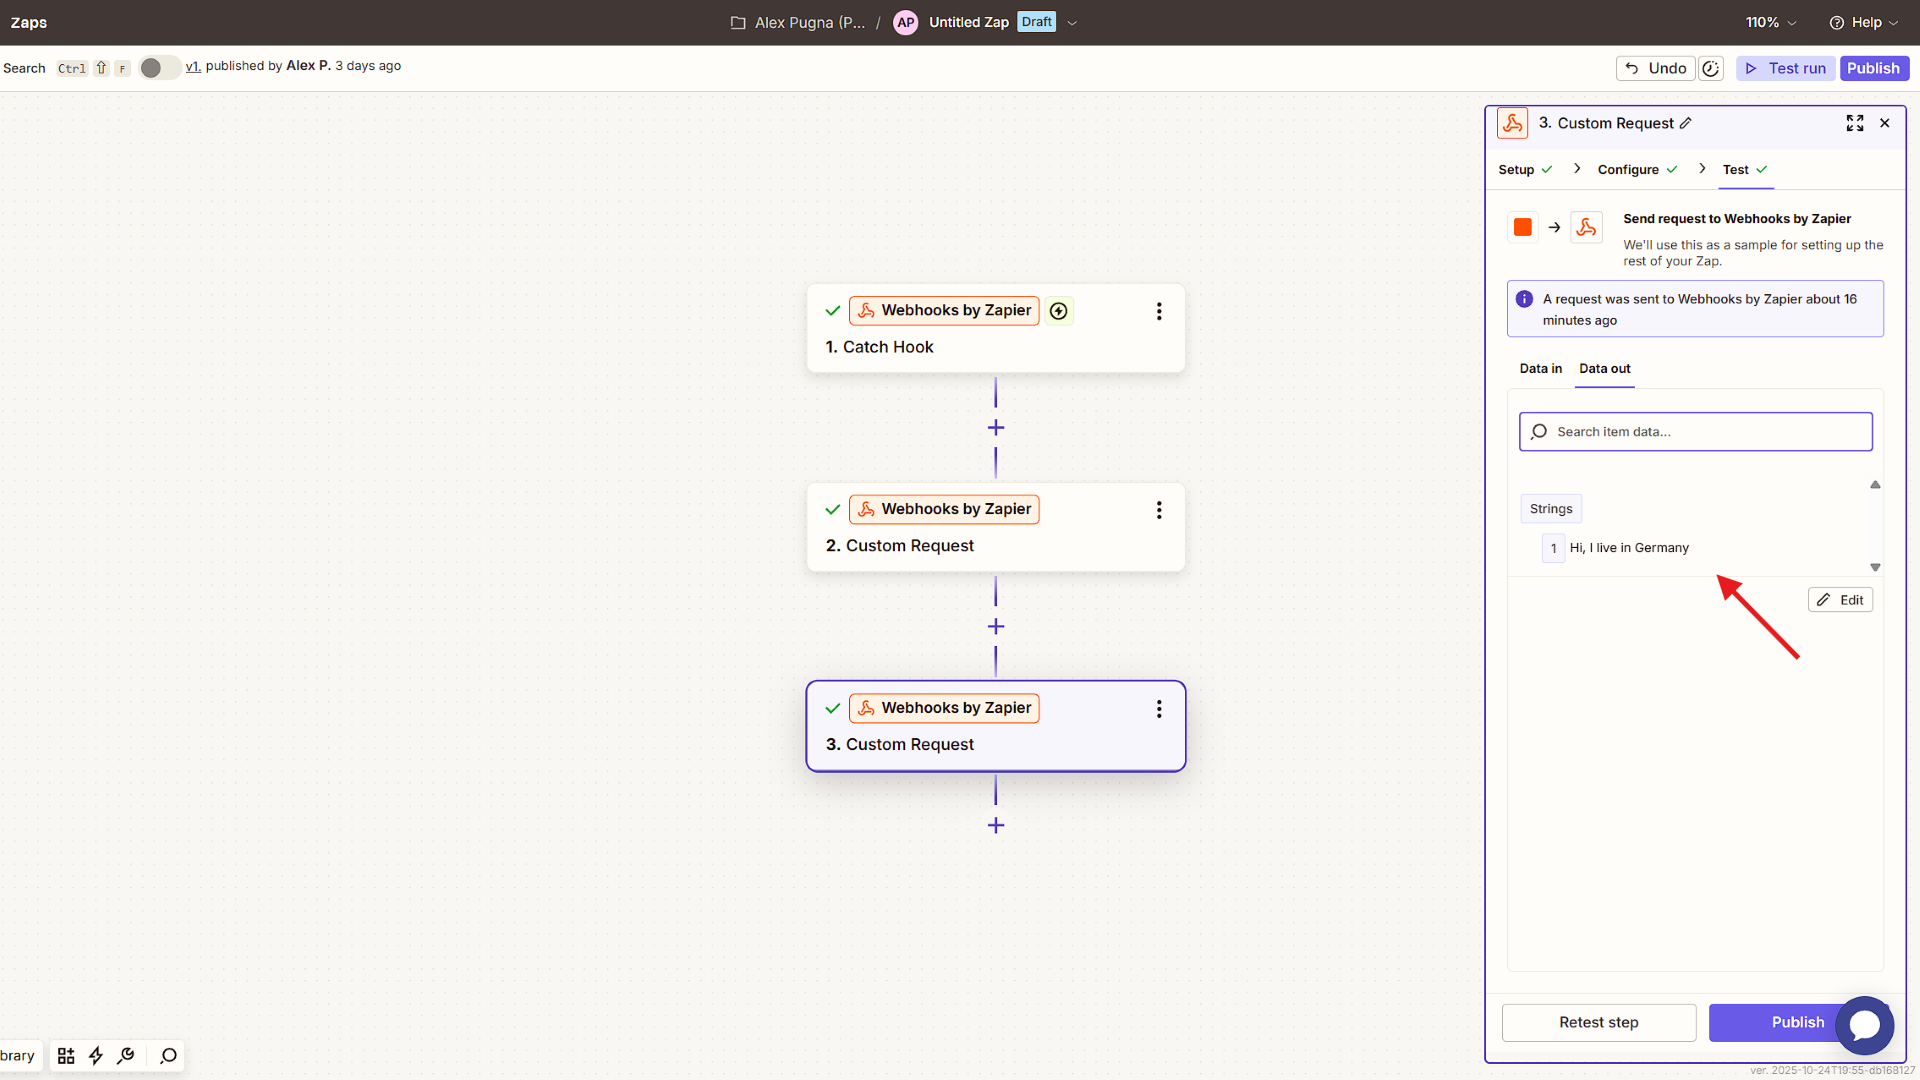The width and height of the screenshot is (1920, 1080).
Task: Click the Webhooks by Zapier icon on Catch Hook step
Action: point(866,310)
